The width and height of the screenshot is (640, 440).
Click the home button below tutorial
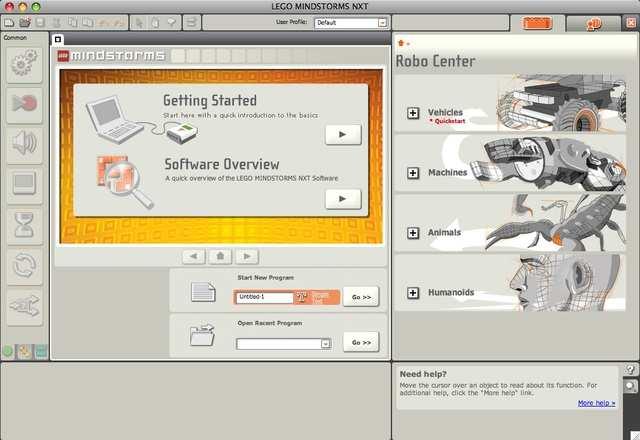pos(220,256)
